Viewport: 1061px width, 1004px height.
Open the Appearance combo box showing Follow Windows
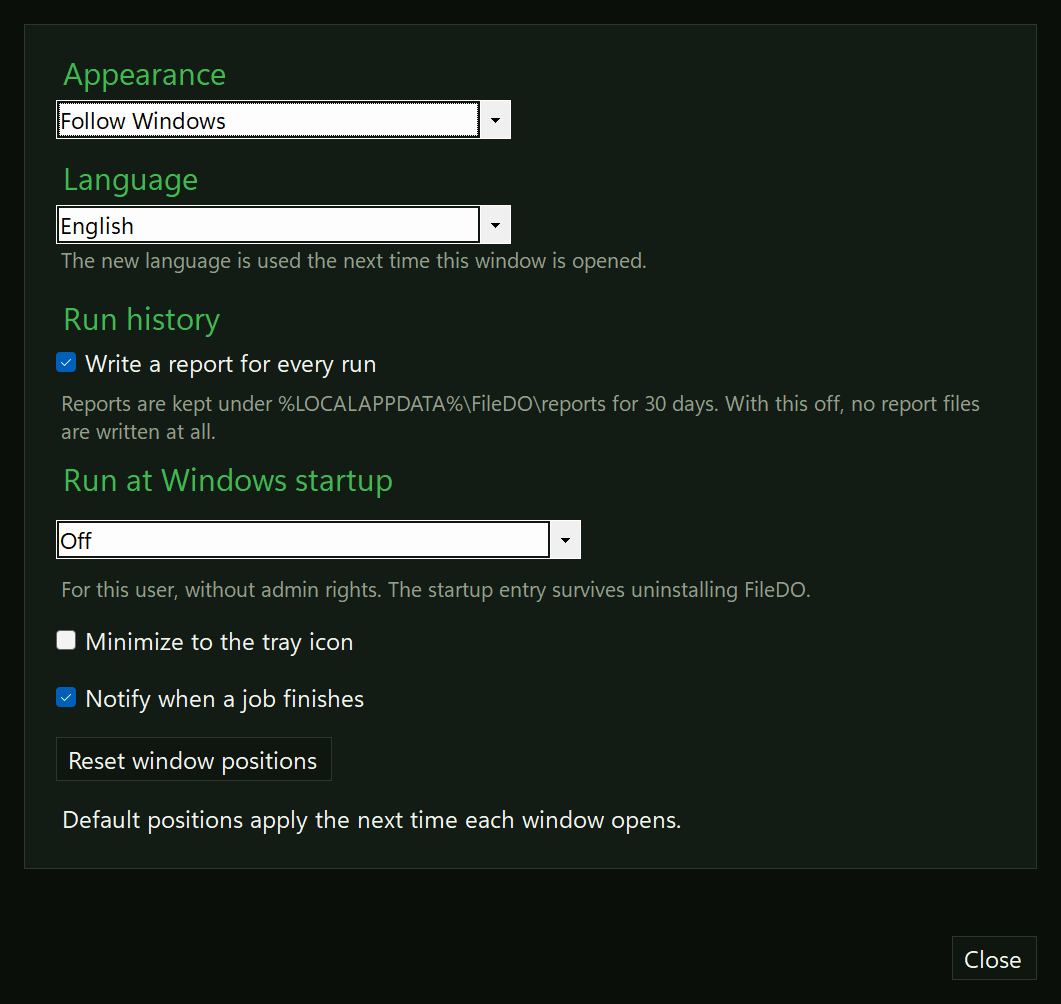pos(283,120)
